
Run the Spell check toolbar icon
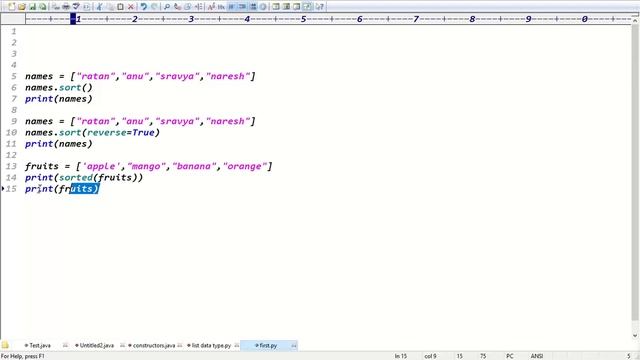click(x=76, y=7)
